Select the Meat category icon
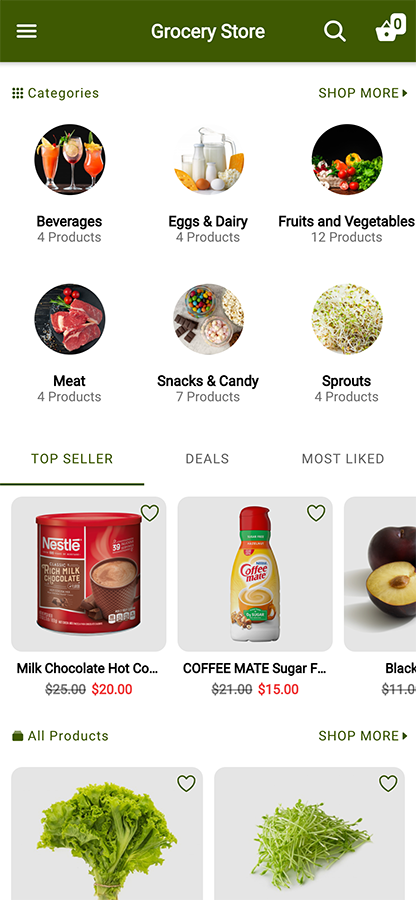Image resolution: width=416 pixels, height=900 pixels. click(x=69, y=319)
